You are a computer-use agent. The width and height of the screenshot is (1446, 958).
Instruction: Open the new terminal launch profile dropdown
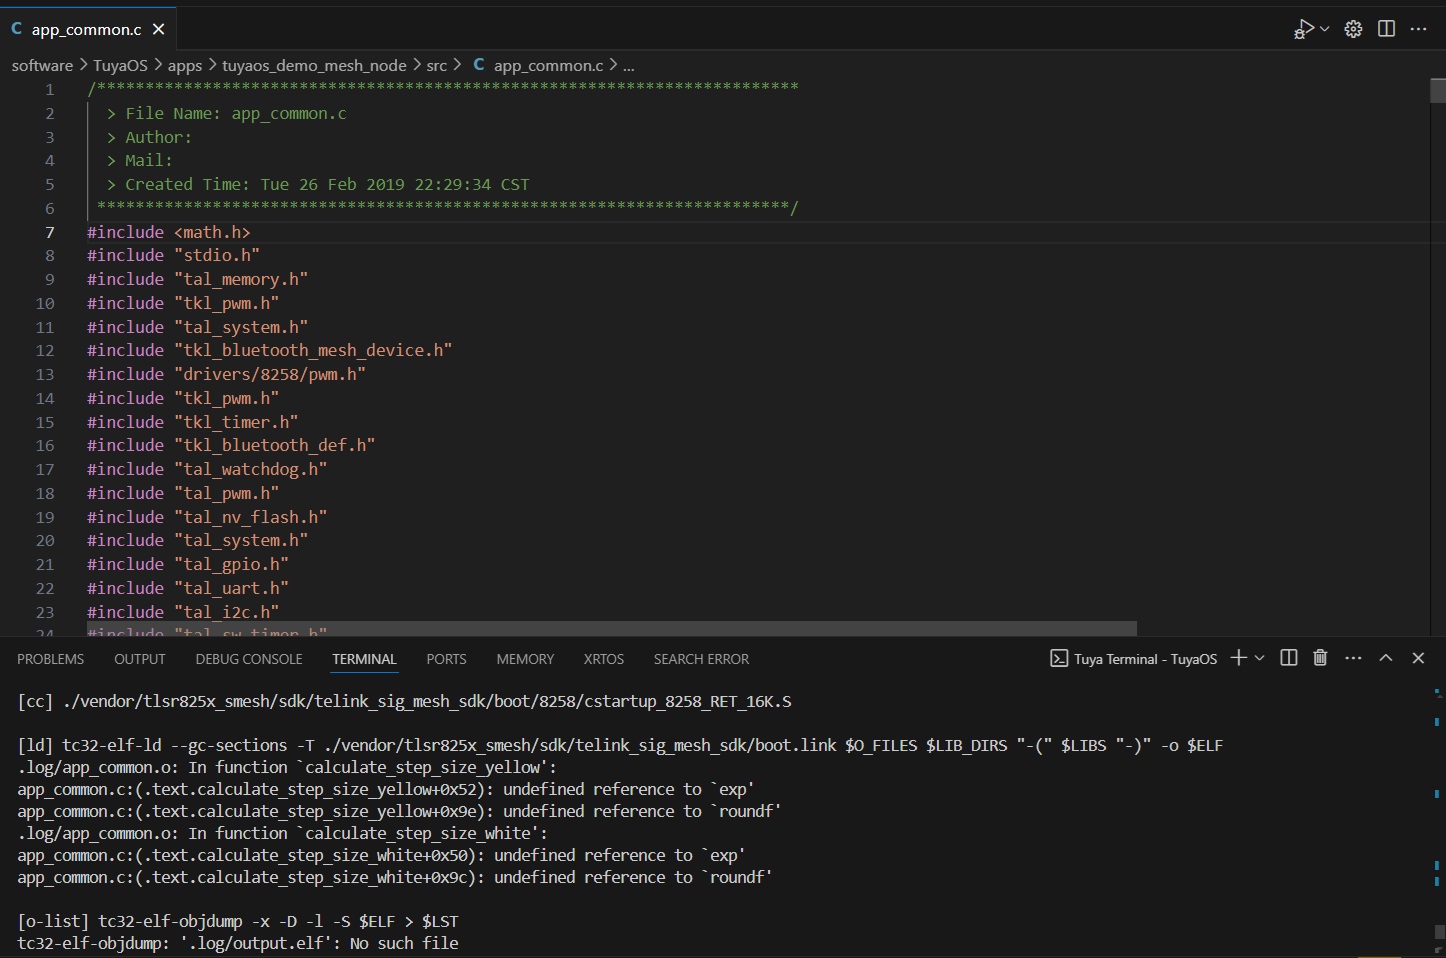pos(1259,658)
